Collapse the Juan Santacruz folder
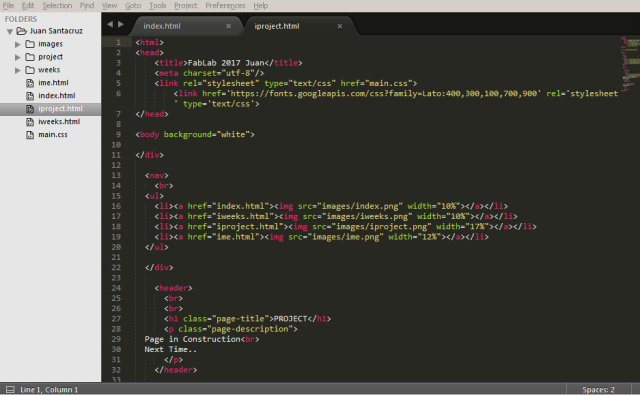 point(10,31)
